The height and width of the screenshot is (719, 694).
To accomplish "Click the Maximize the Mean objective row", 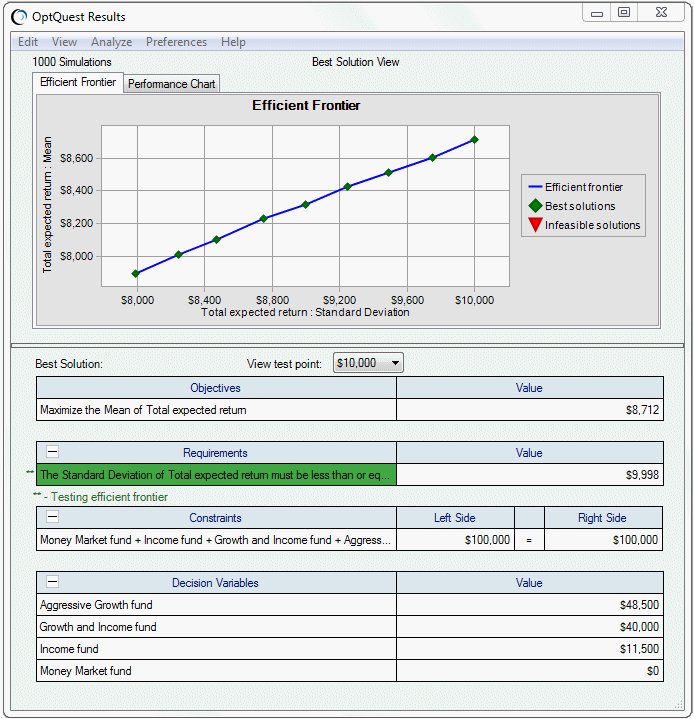I will 216,409.
